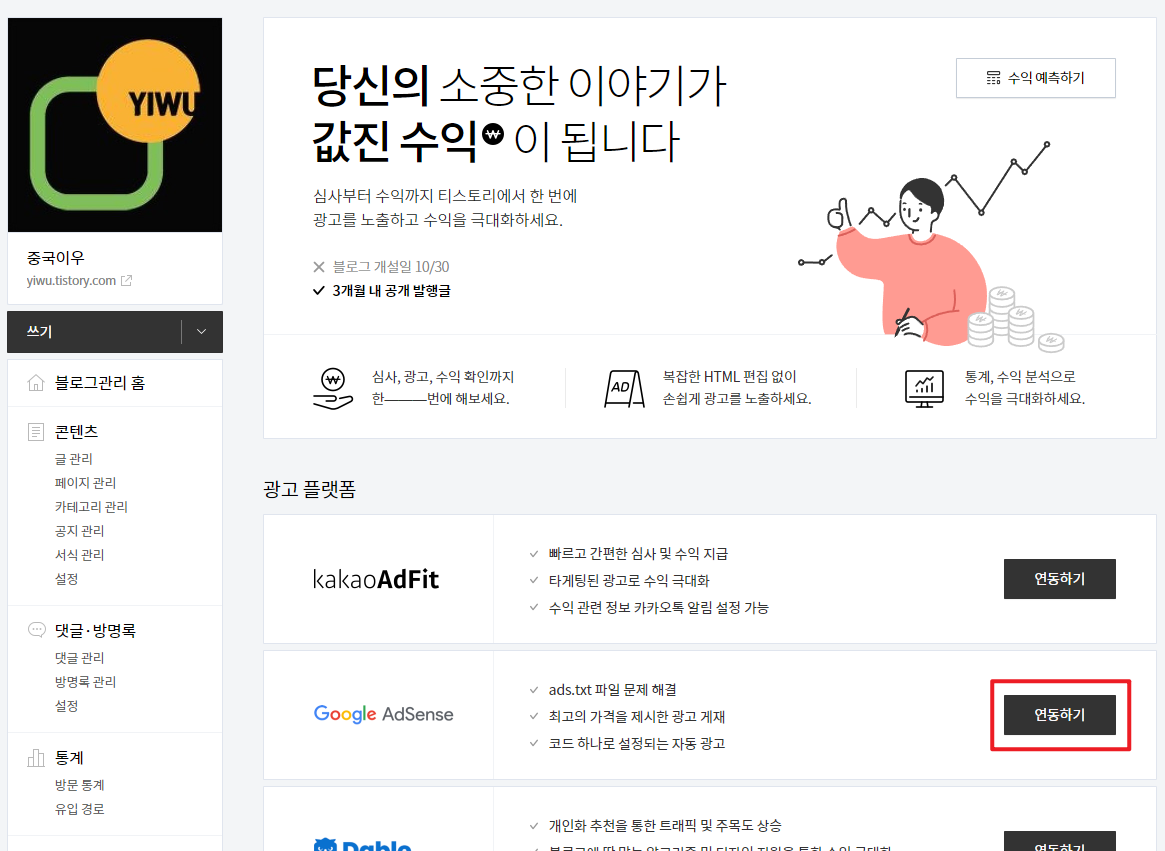Go to 블로그관리 홈
The height and width of the screenshot is (851, 1165).
click(100, 383)
